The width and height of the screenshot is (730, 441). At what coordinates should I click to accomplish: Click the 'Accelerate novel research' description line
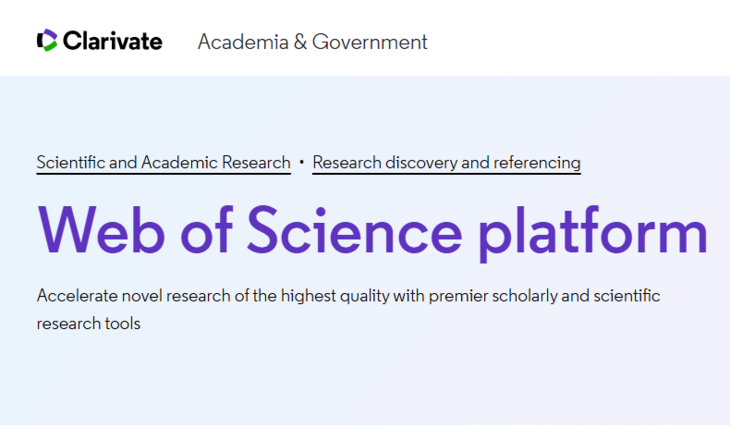point(349,296)
